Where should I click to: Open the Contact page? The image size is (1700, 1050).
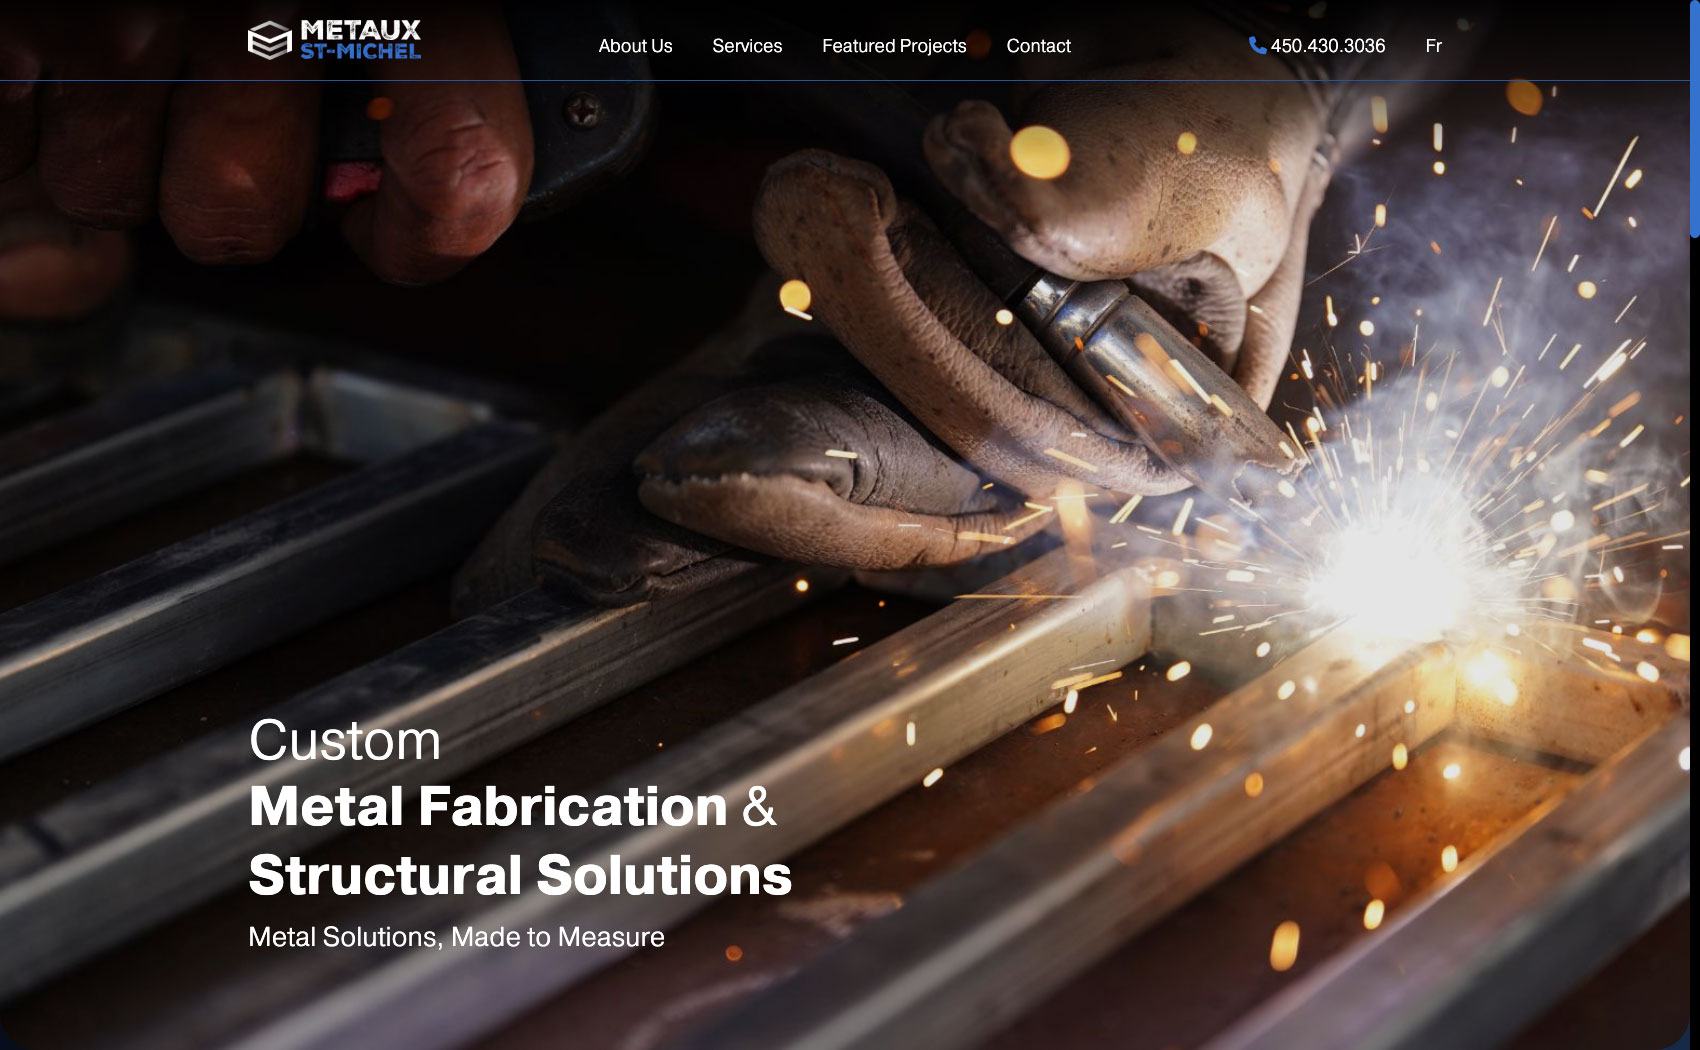1038,46
